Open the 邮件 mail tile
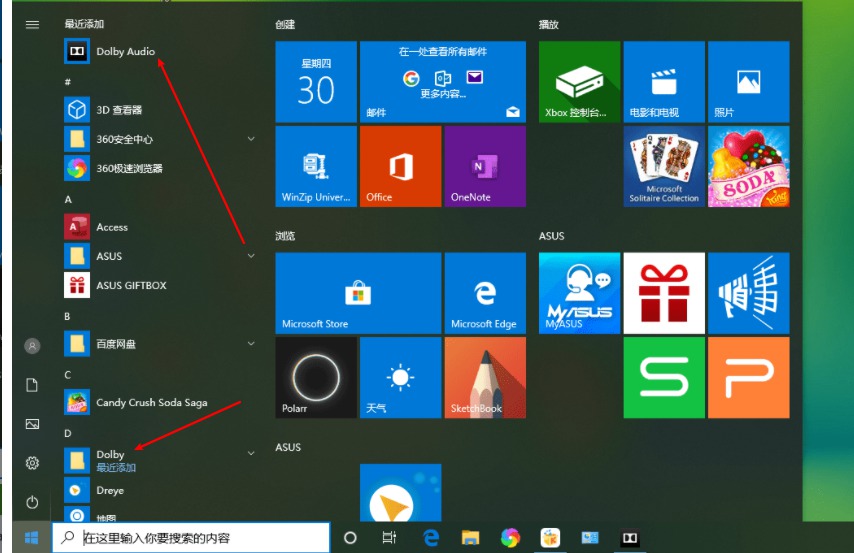Screen dimensions: 854x553 443,82
